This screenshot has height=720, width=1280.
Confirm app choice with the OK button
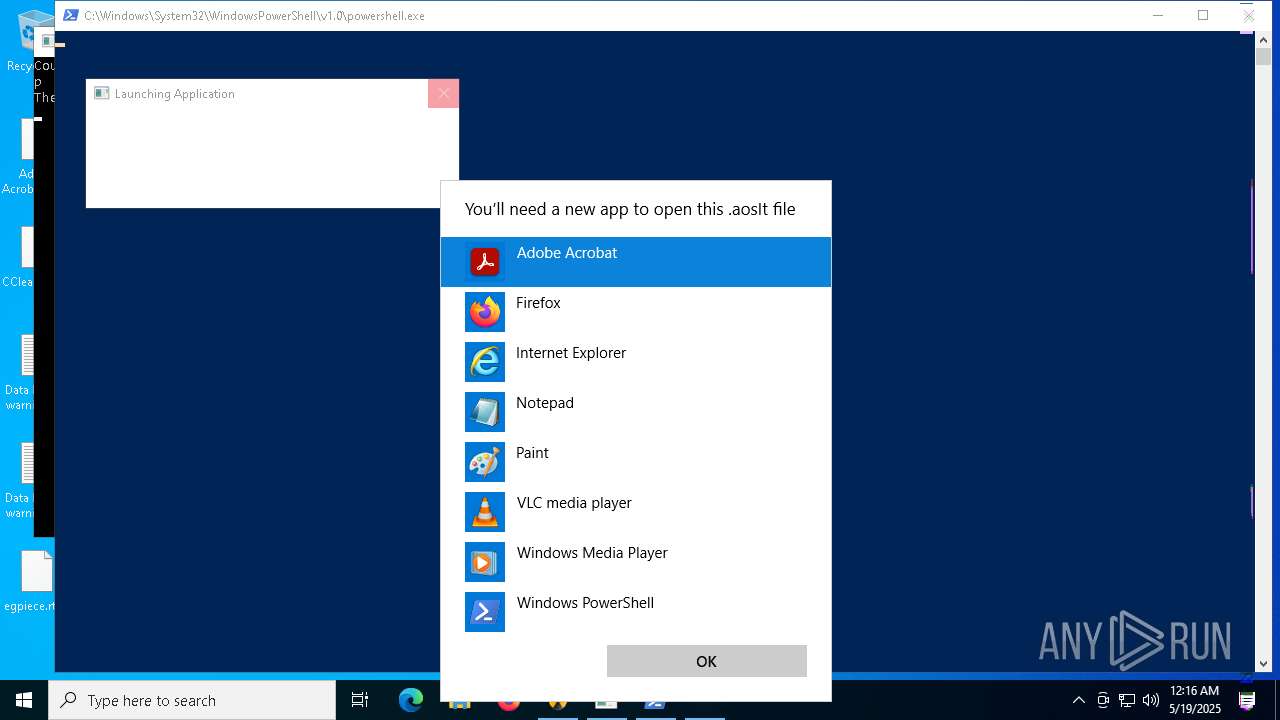[x=707, y=661]
